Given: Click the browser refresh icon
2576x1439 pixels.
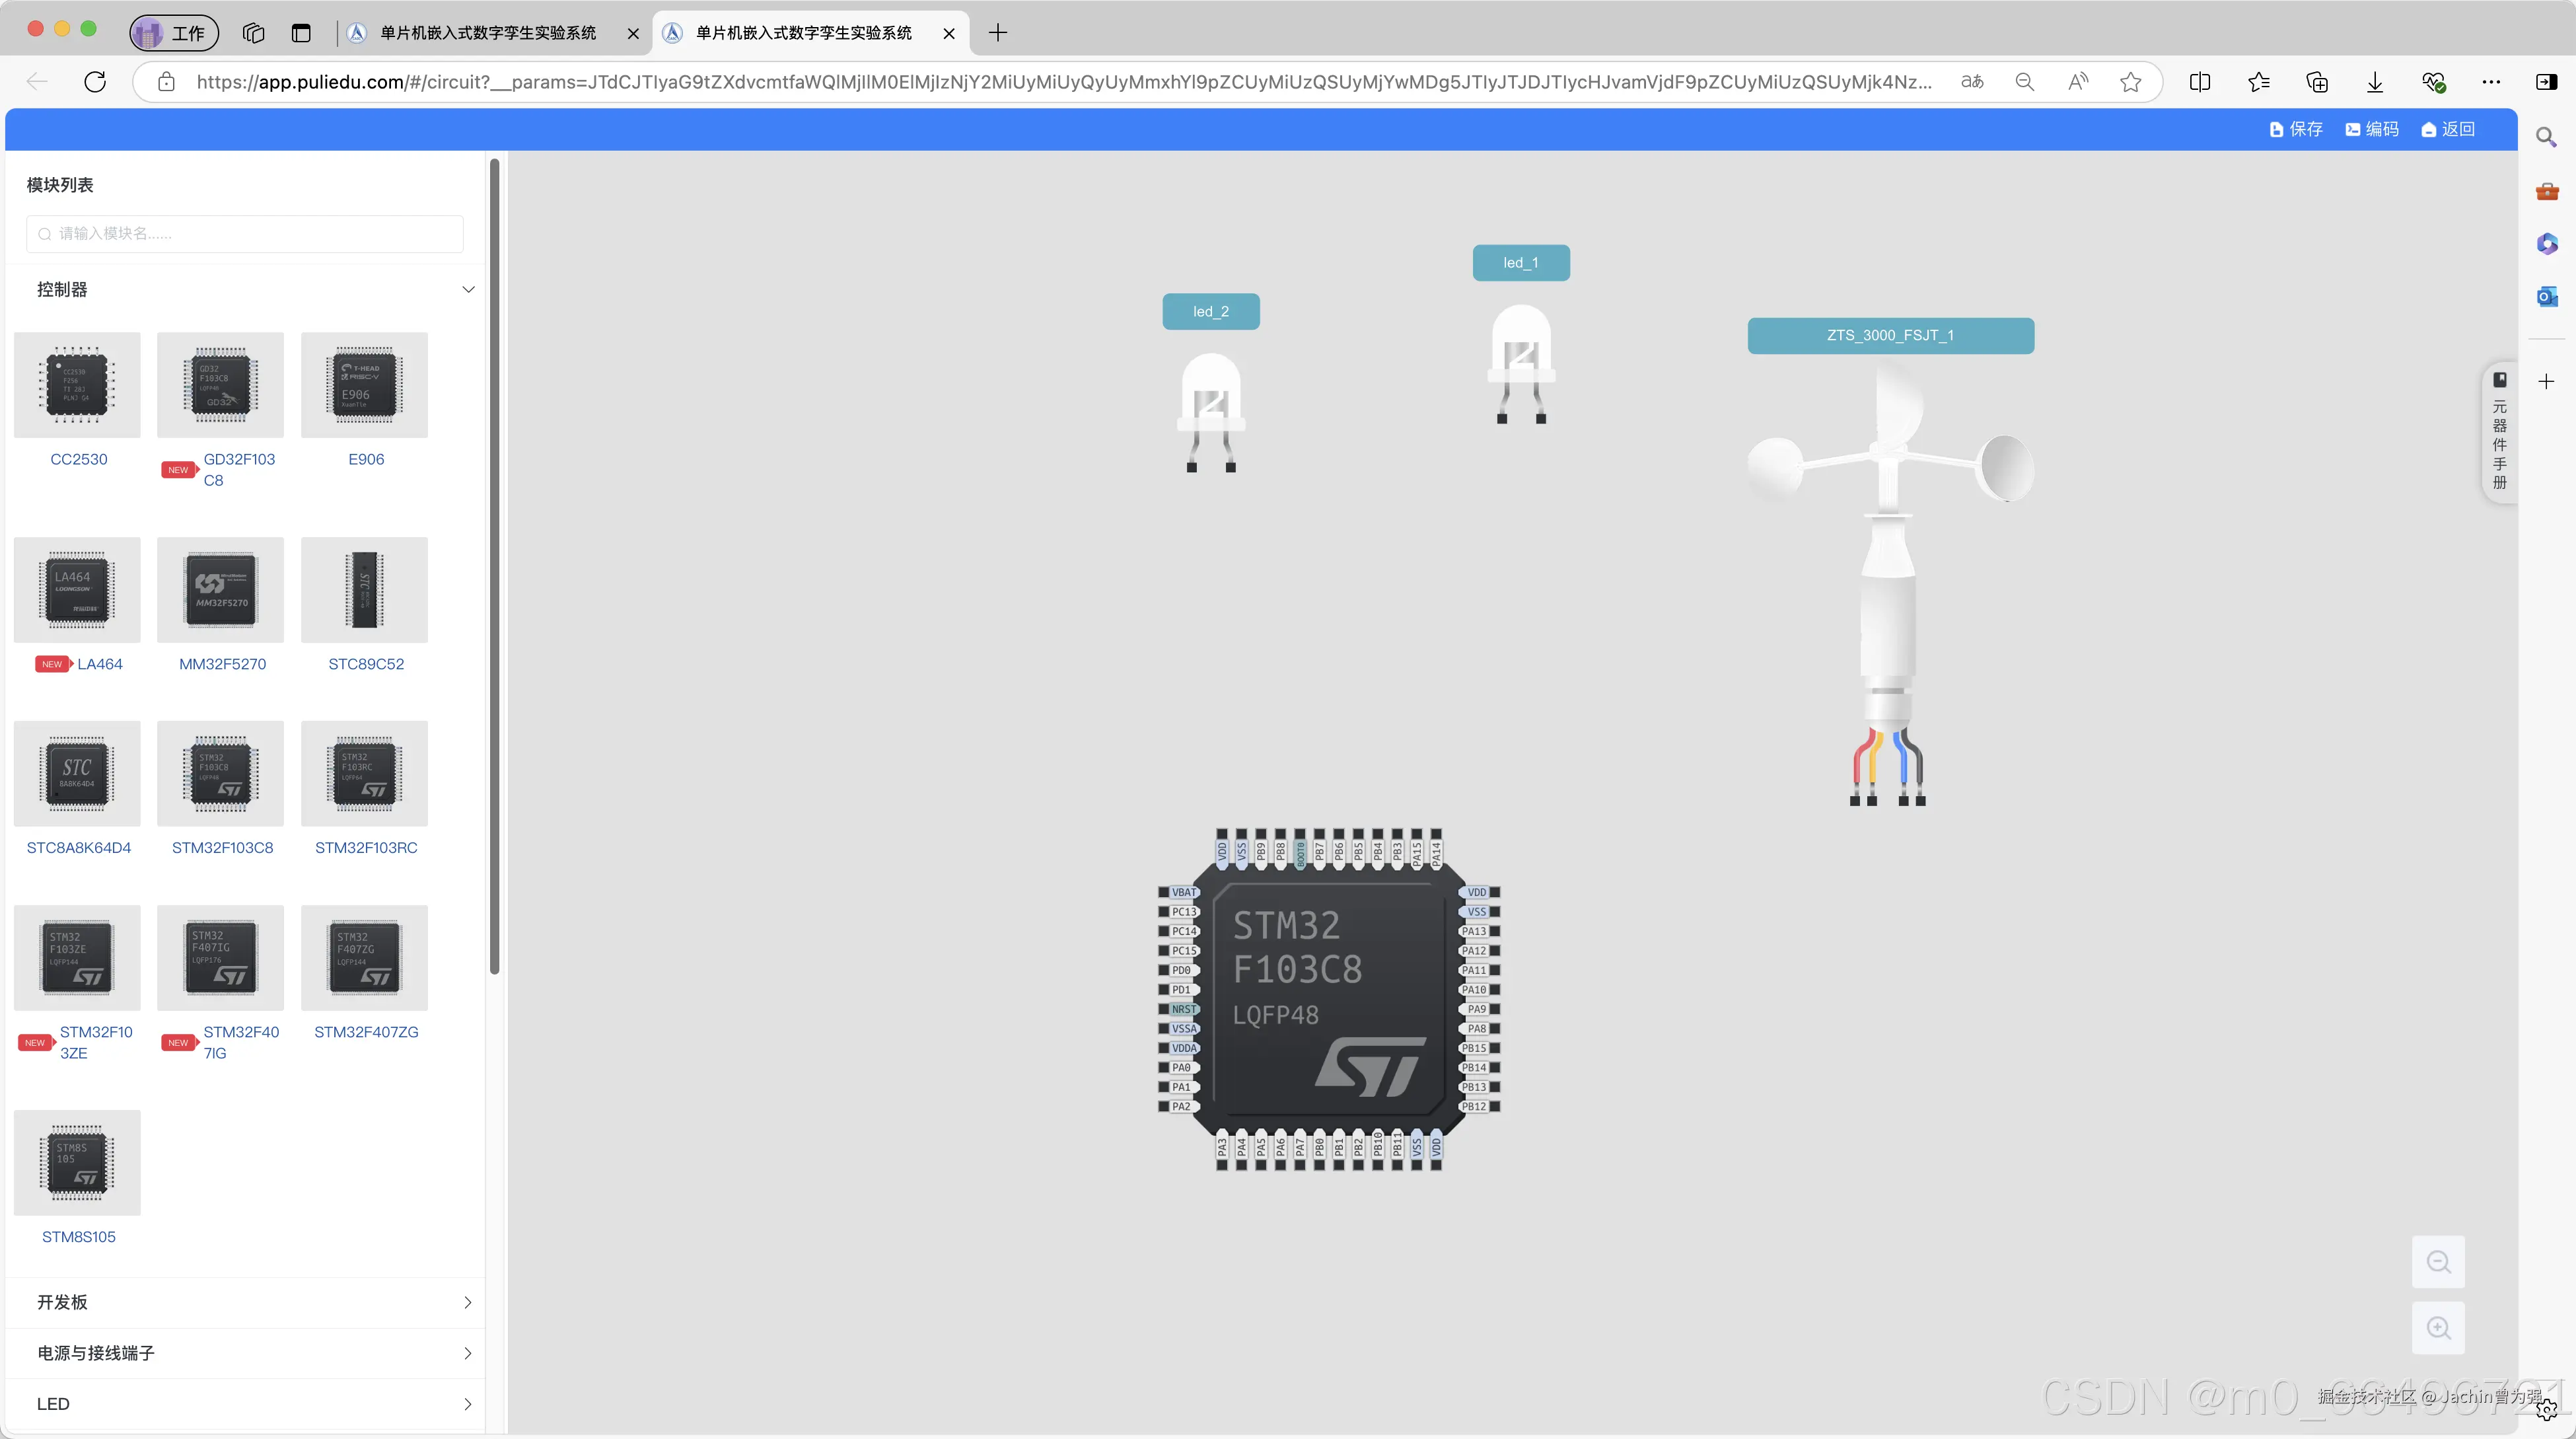Looking at the screenshot, I should (x=95, y=82).
